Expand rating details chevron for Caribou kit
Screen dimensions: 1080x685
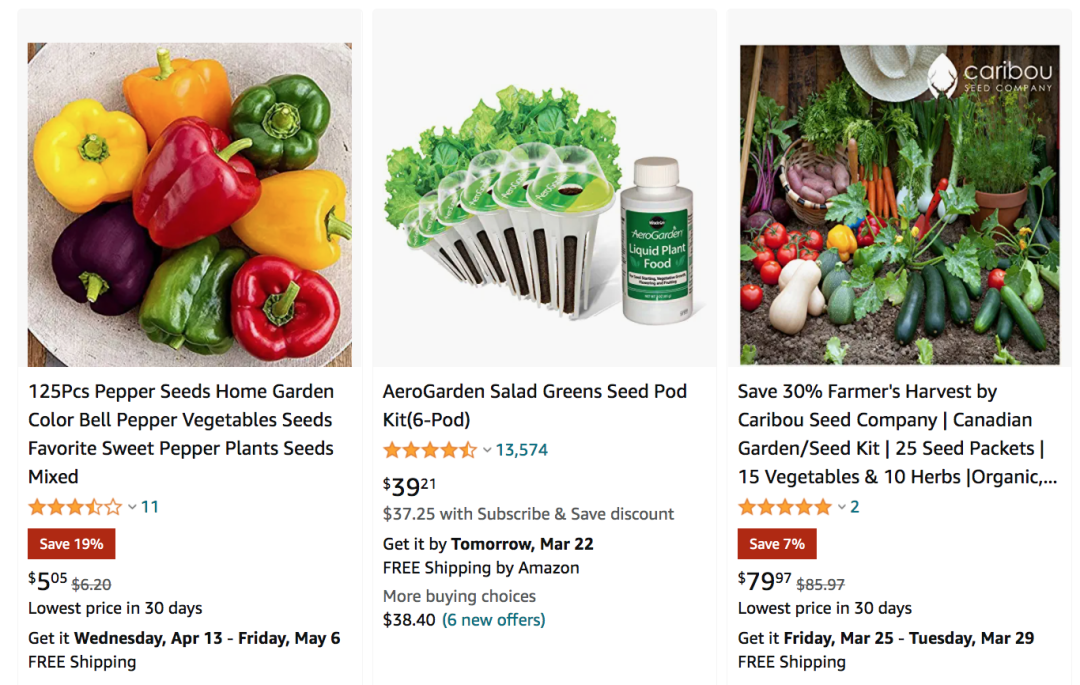[x=842, y=508]
